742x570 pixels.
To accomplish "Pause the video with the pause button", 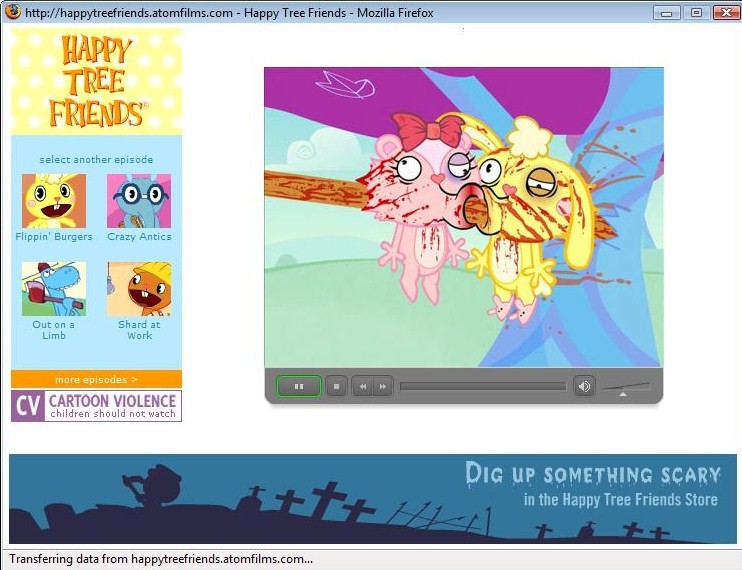I will coord(299,386).
